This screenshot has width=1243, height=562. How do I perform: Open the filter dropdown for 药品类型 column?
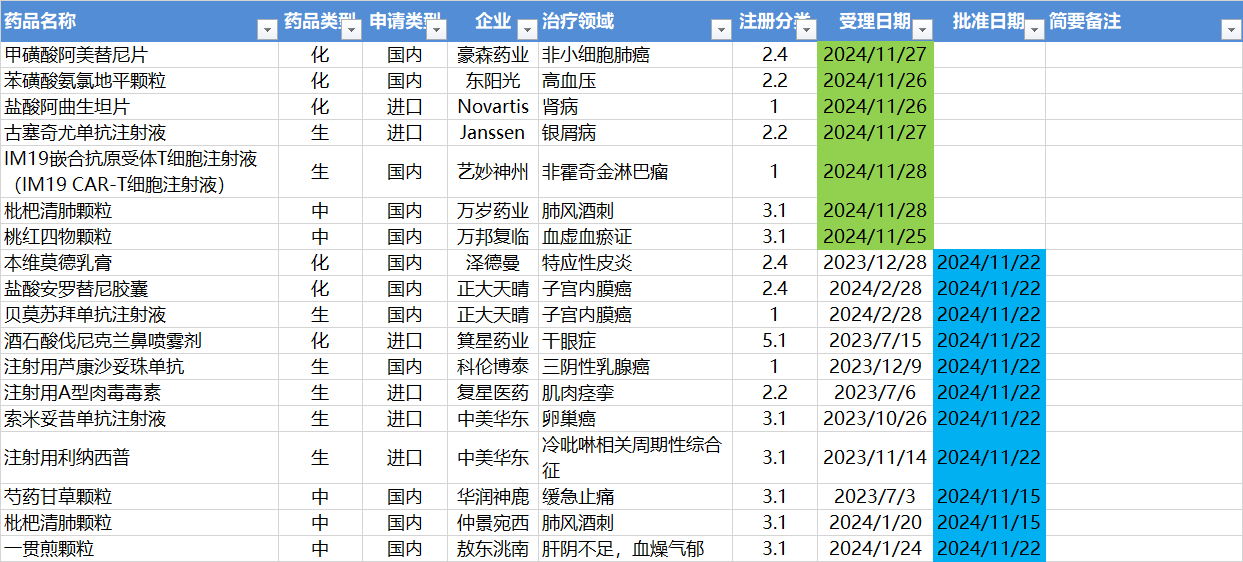tap(351, 30)
